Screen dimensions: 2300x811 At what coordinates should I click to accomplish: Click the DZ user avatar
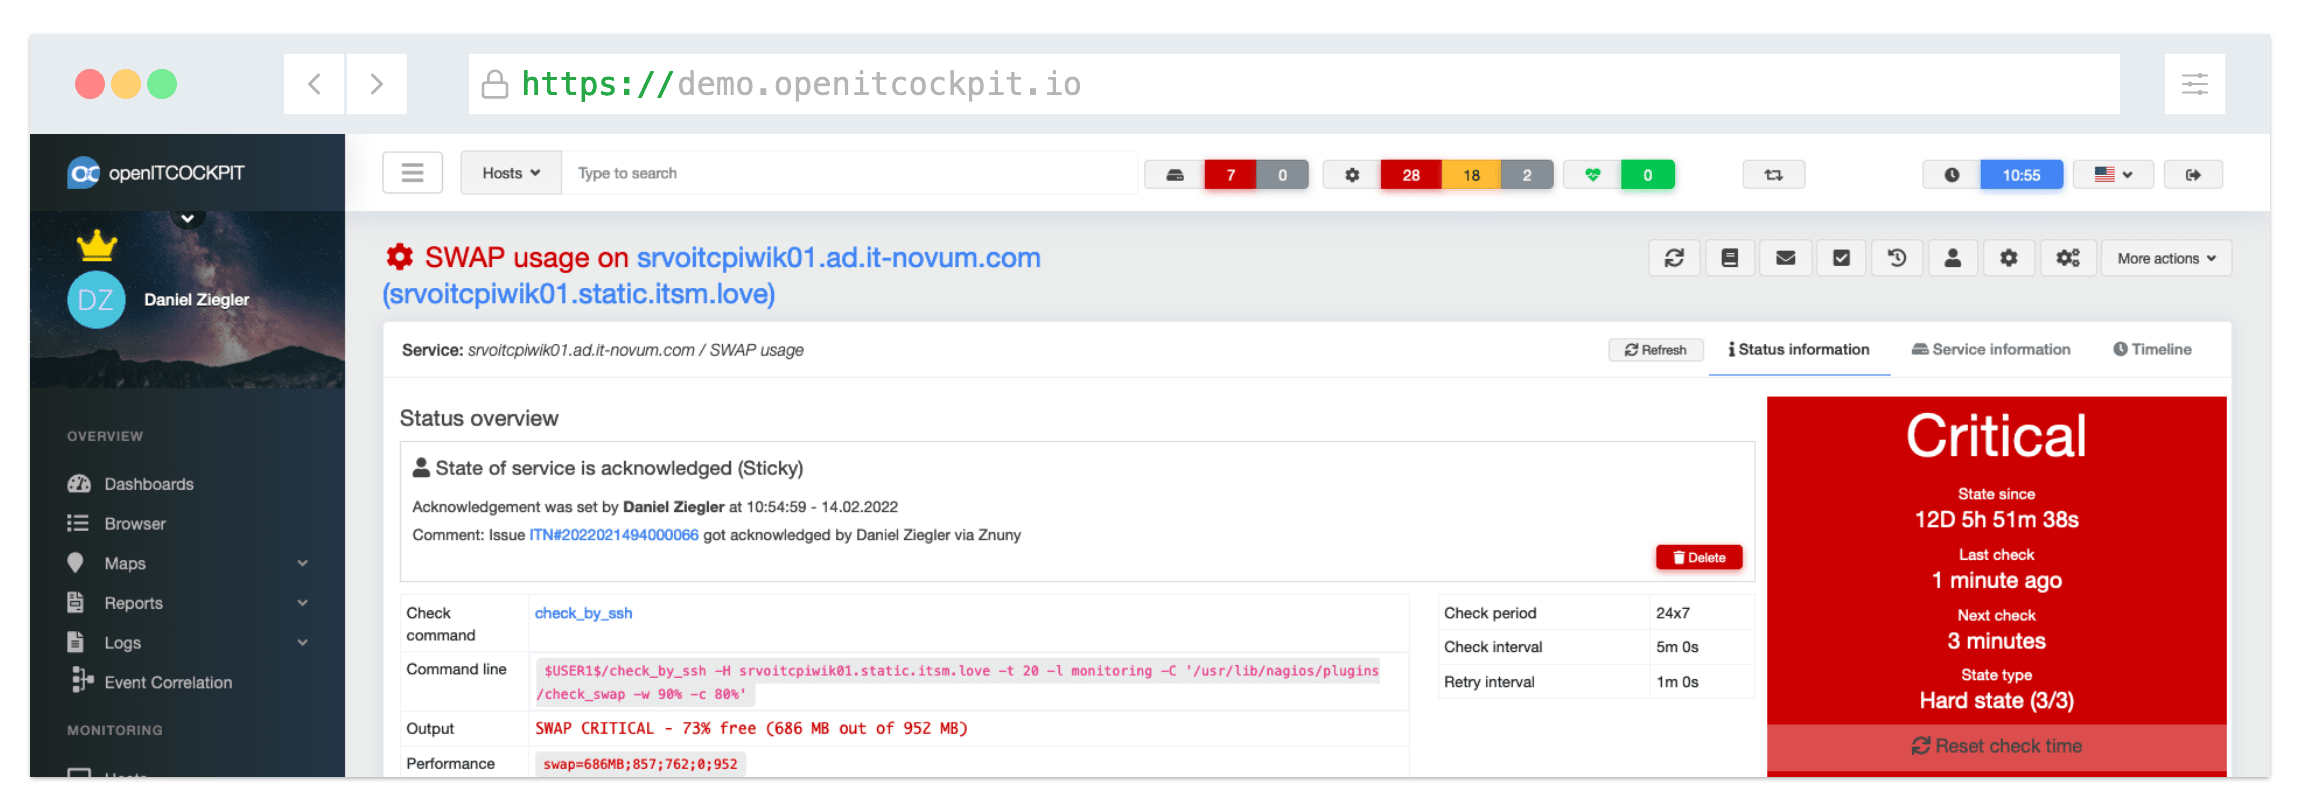tap(96, 300)
